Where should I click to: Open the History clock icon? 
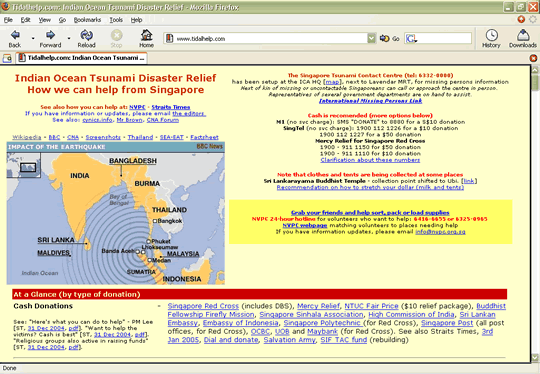[x=491, y=35]
